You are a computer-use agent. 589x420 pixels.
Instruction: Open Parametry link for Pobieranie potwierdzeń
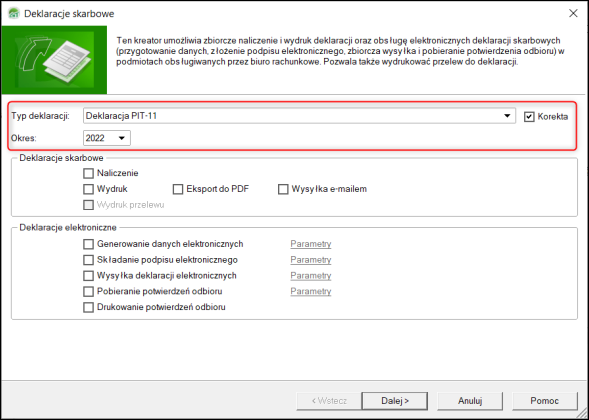pos(311,292)
